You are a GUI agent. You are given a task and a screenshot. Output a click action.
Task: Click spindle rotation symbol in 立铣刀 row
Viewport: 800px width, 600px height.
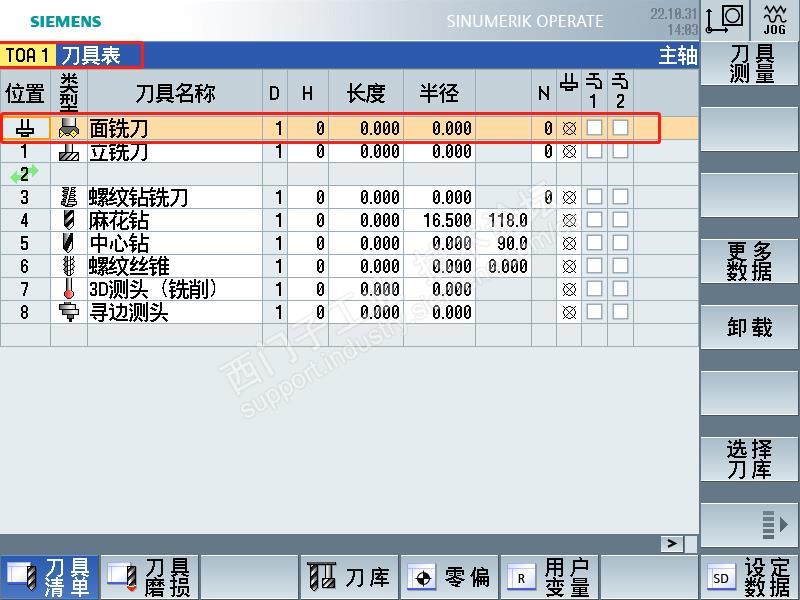click(x=569, y=151)
